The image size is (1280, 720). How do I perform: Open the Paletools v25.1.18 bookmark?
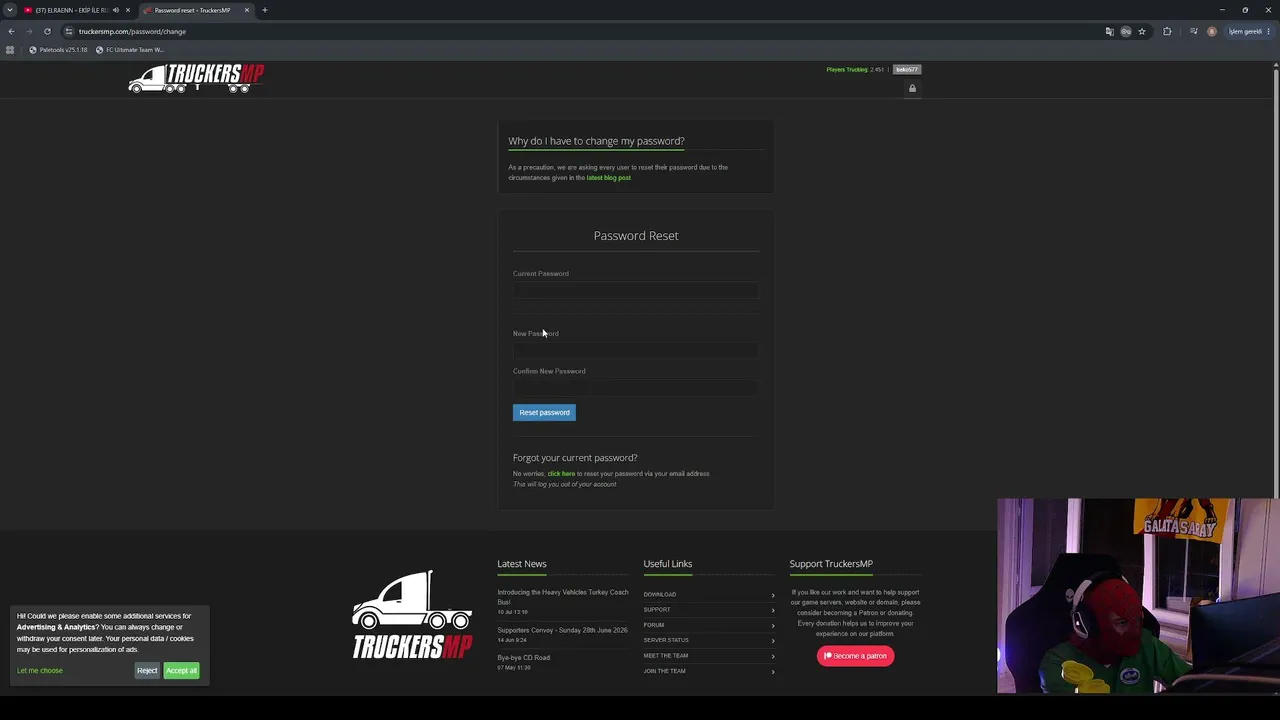pos(58,50)
